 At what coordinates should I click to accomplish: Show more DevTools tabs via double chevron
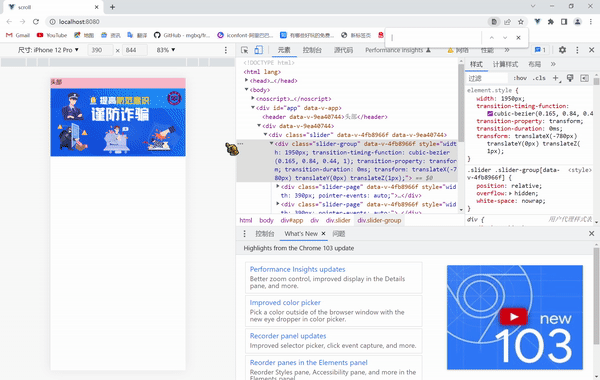(507, 50)
